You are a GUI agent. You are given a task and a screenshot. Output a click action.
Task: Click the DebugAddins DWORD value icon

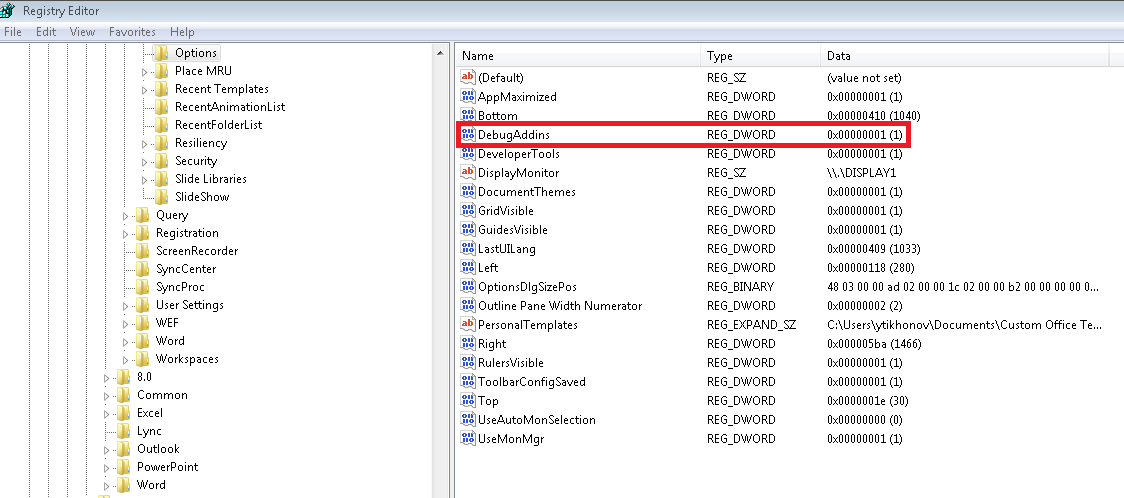pyautogui.click(x=467, y=134)
